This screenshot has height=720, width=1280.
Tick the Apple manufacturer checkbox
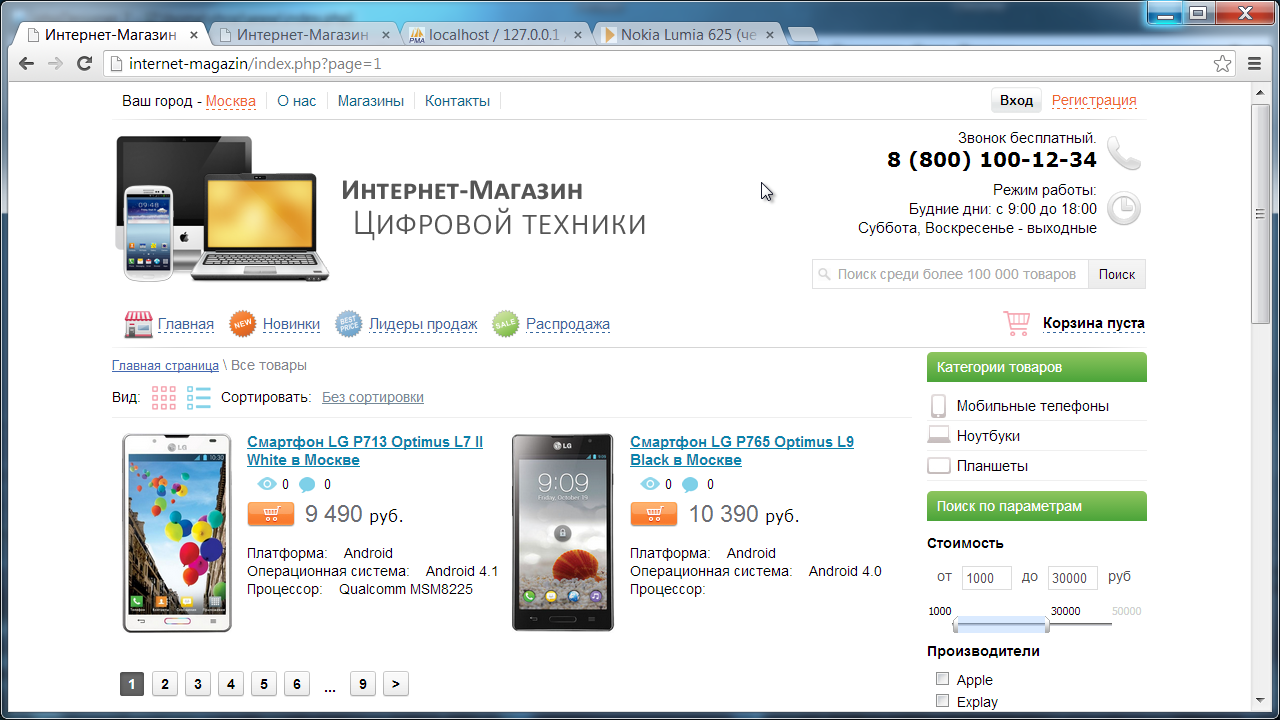tap(942, 679)
